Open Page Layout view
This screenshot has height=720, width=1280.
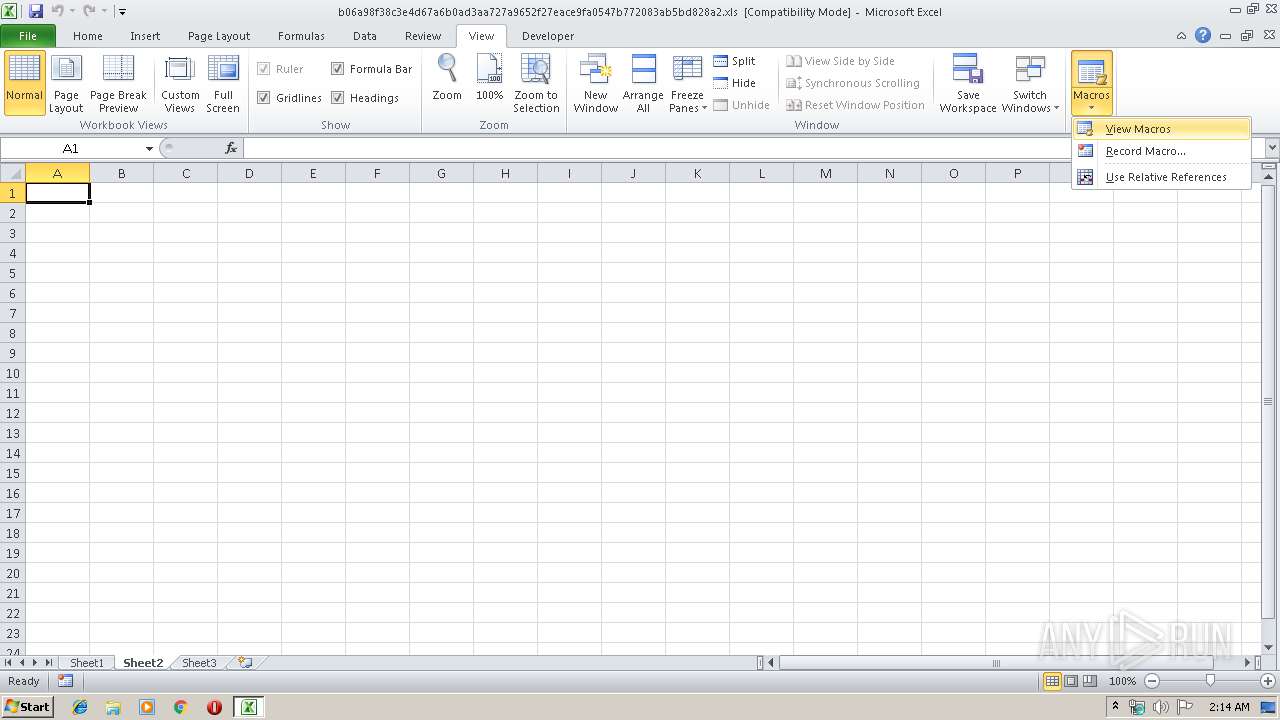(66, 83)
